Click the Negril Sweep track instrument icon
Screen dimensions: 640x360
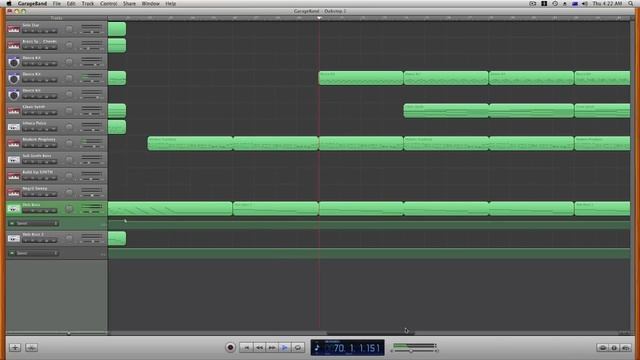pos(13,192)
